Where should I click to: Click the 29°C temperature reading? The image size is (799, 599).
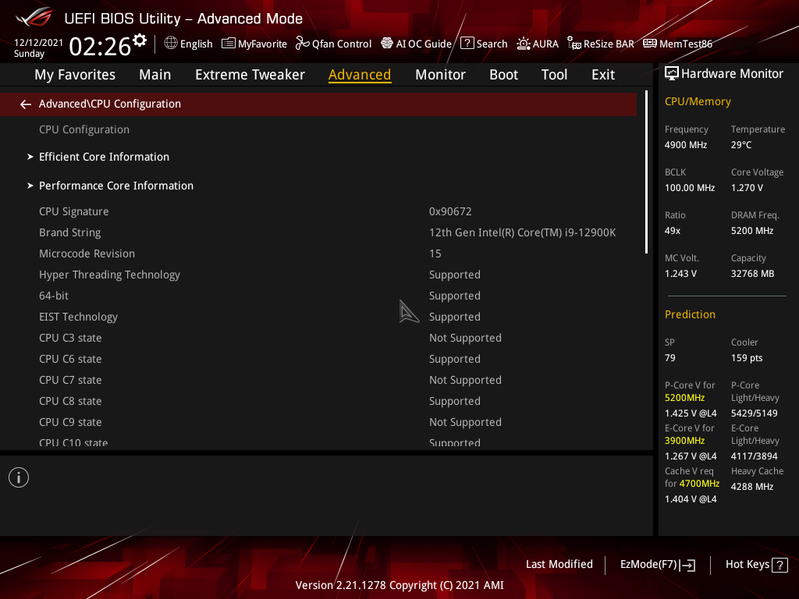[x=741, y=145]
